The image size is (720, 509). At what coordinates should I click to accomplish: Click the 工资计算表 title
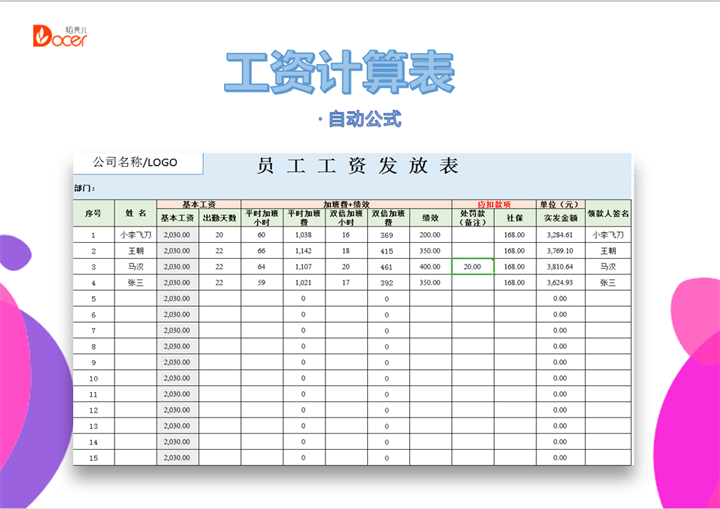click(x=340, y=72)
